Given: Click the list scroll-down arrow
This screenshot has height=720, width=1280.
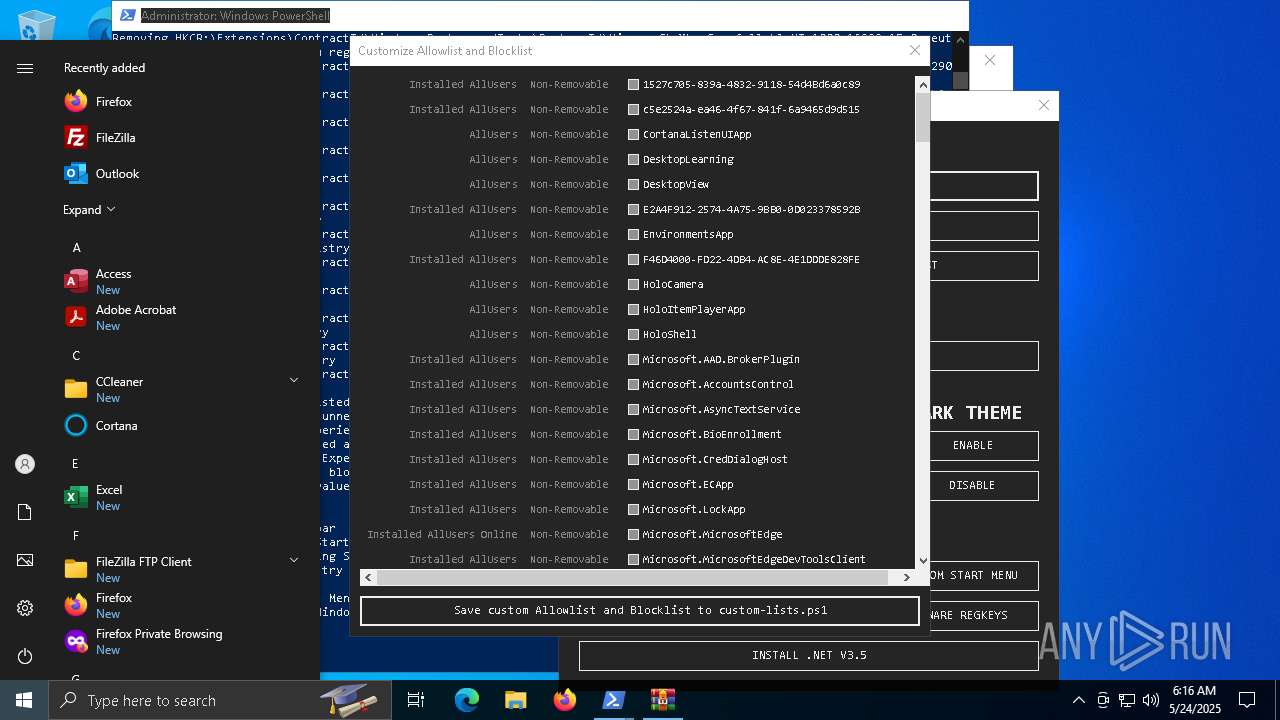Looking at the screenshot, I should click(x=923, y=561).
